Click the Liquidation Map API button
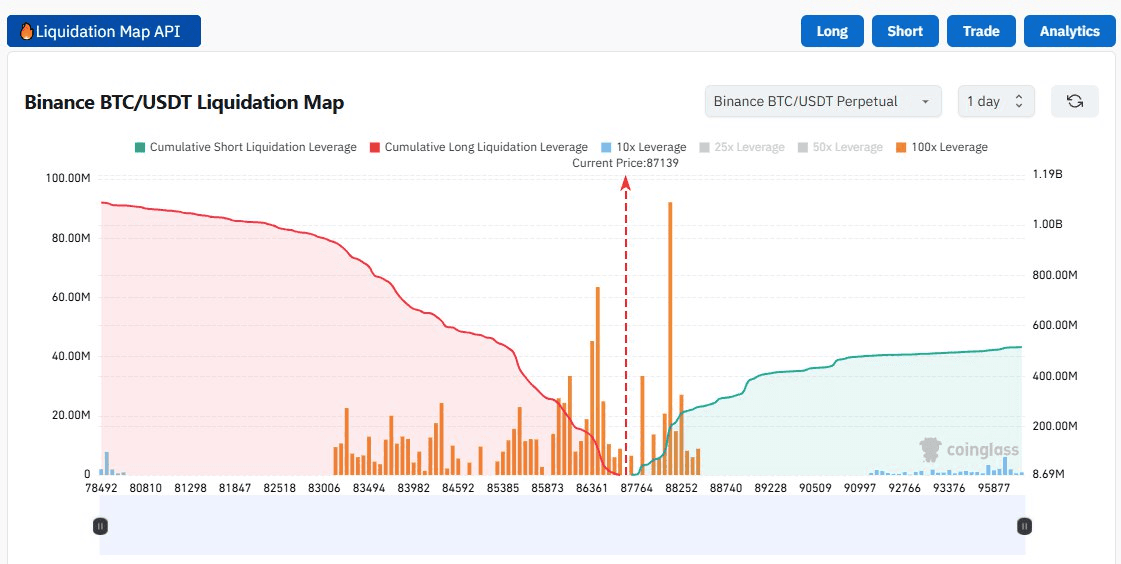The width and height of the screenshot is (1121, 564). pos(104,31)
